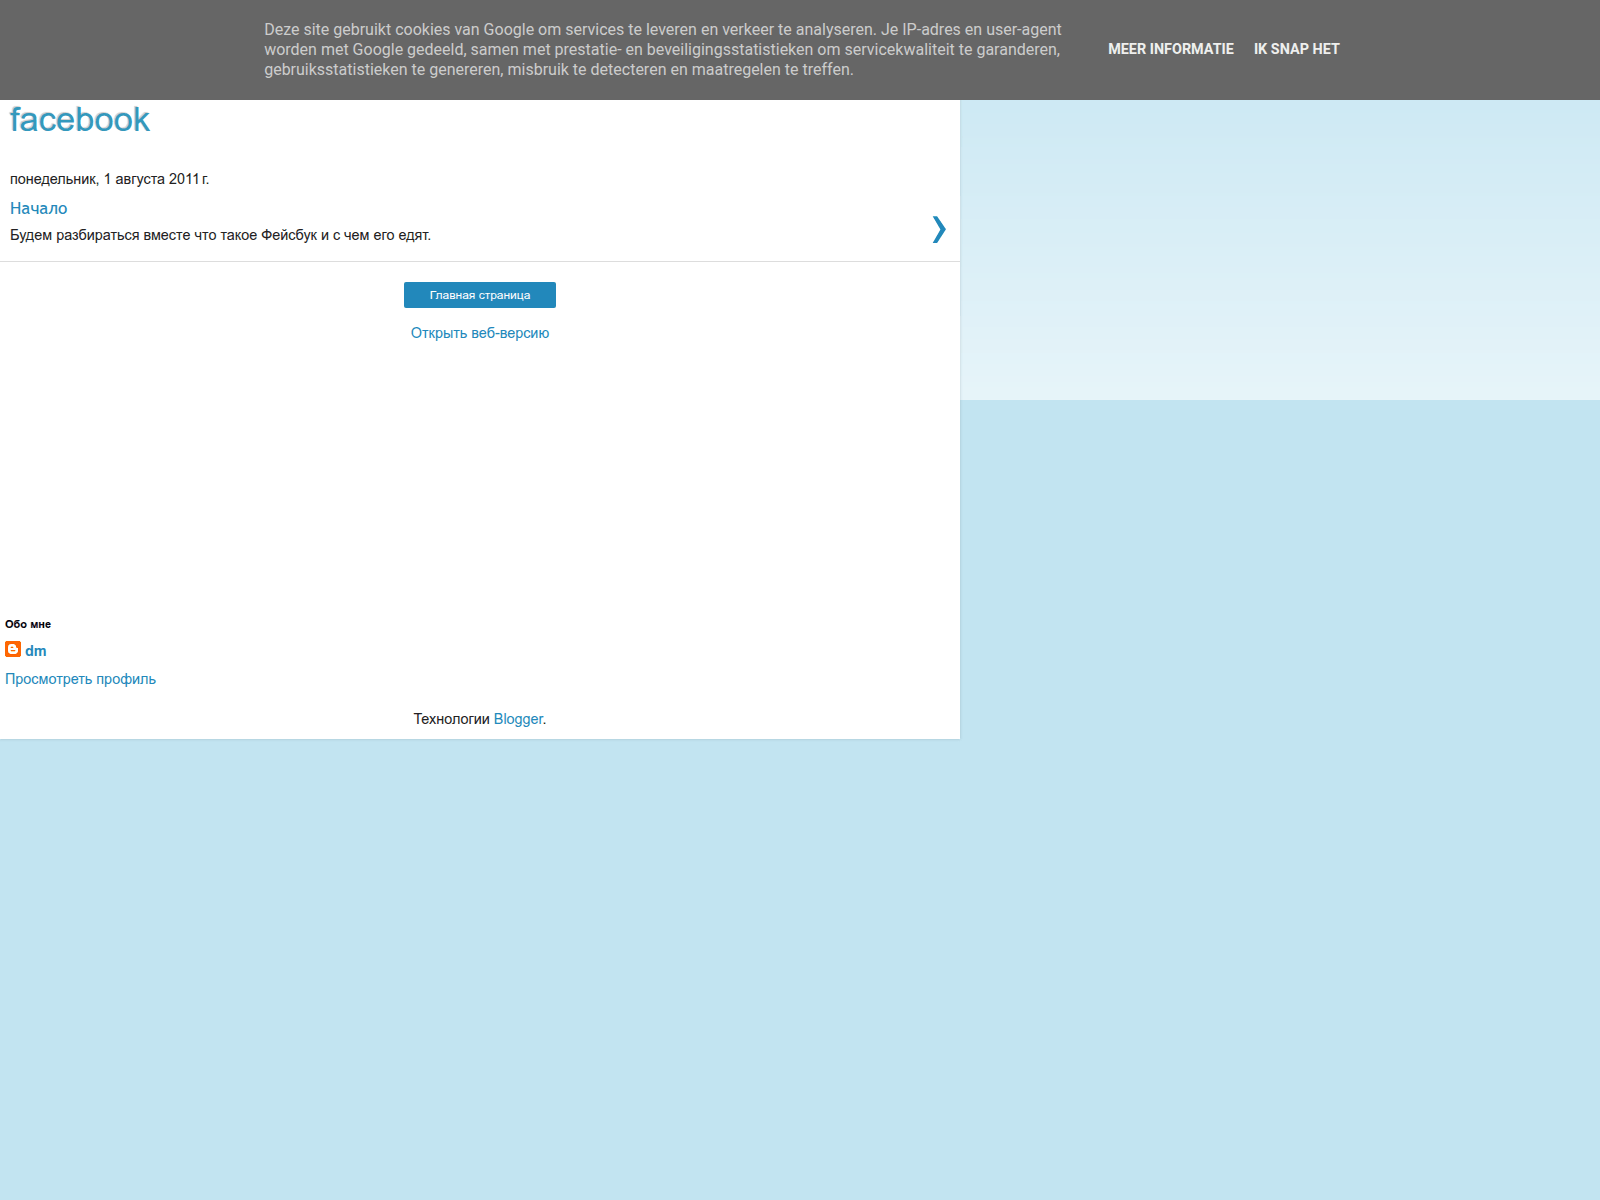Open the Blogger link in footer
The height and width of the screenshot is (1200, 1600).
518,719
